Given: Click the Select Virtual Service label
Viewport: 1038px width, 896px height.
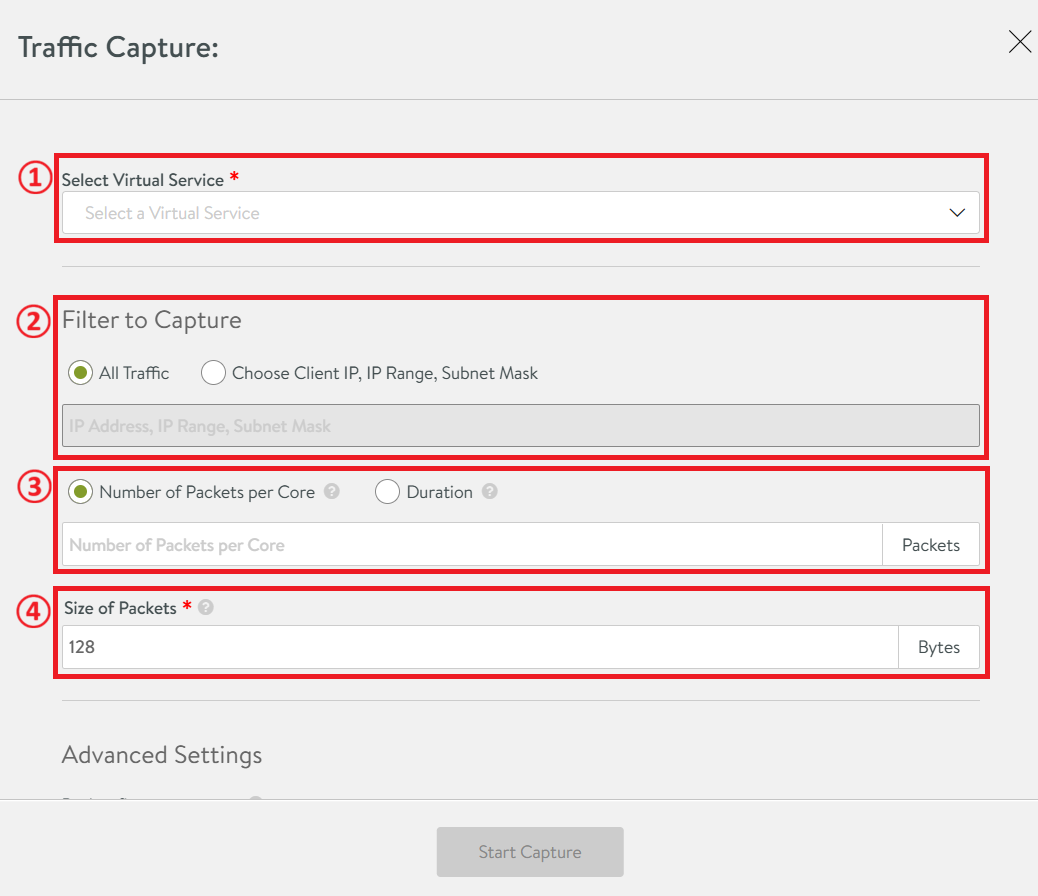Looking at the screenshot, I should [143, 180].
